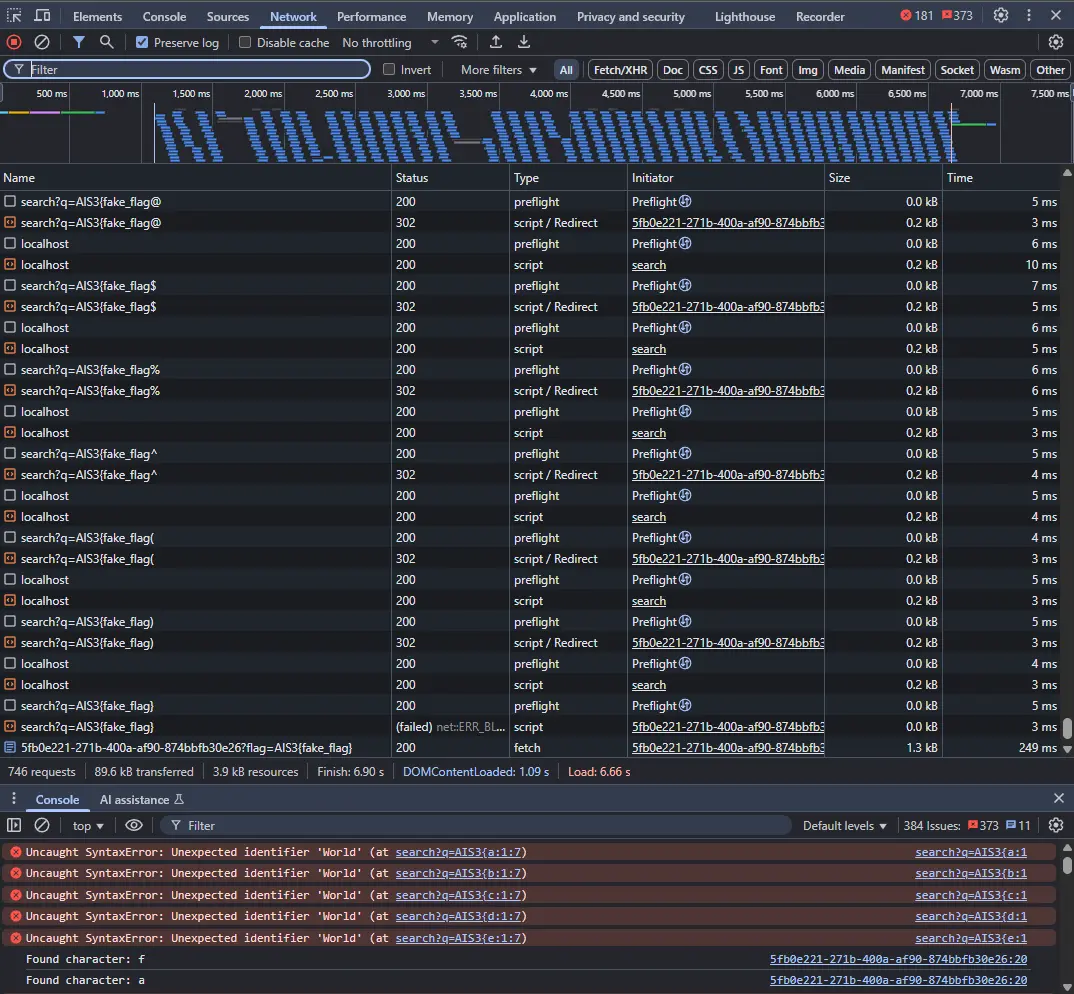This screenshot has height=994, width=1074.
Task: Click the import HAR upload icon
Action: pos(496,42)
